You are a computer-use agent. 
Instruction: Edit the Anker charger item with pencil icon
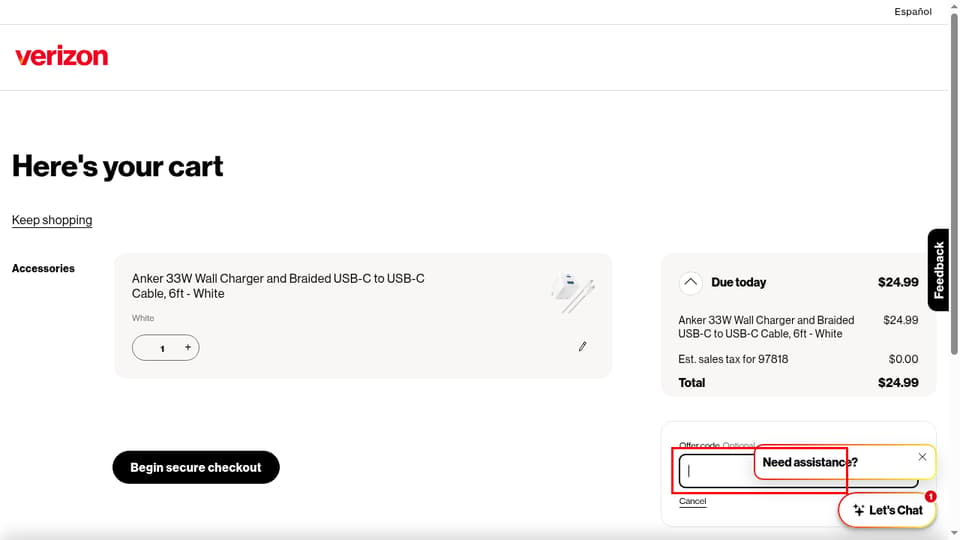coord(582,347)
